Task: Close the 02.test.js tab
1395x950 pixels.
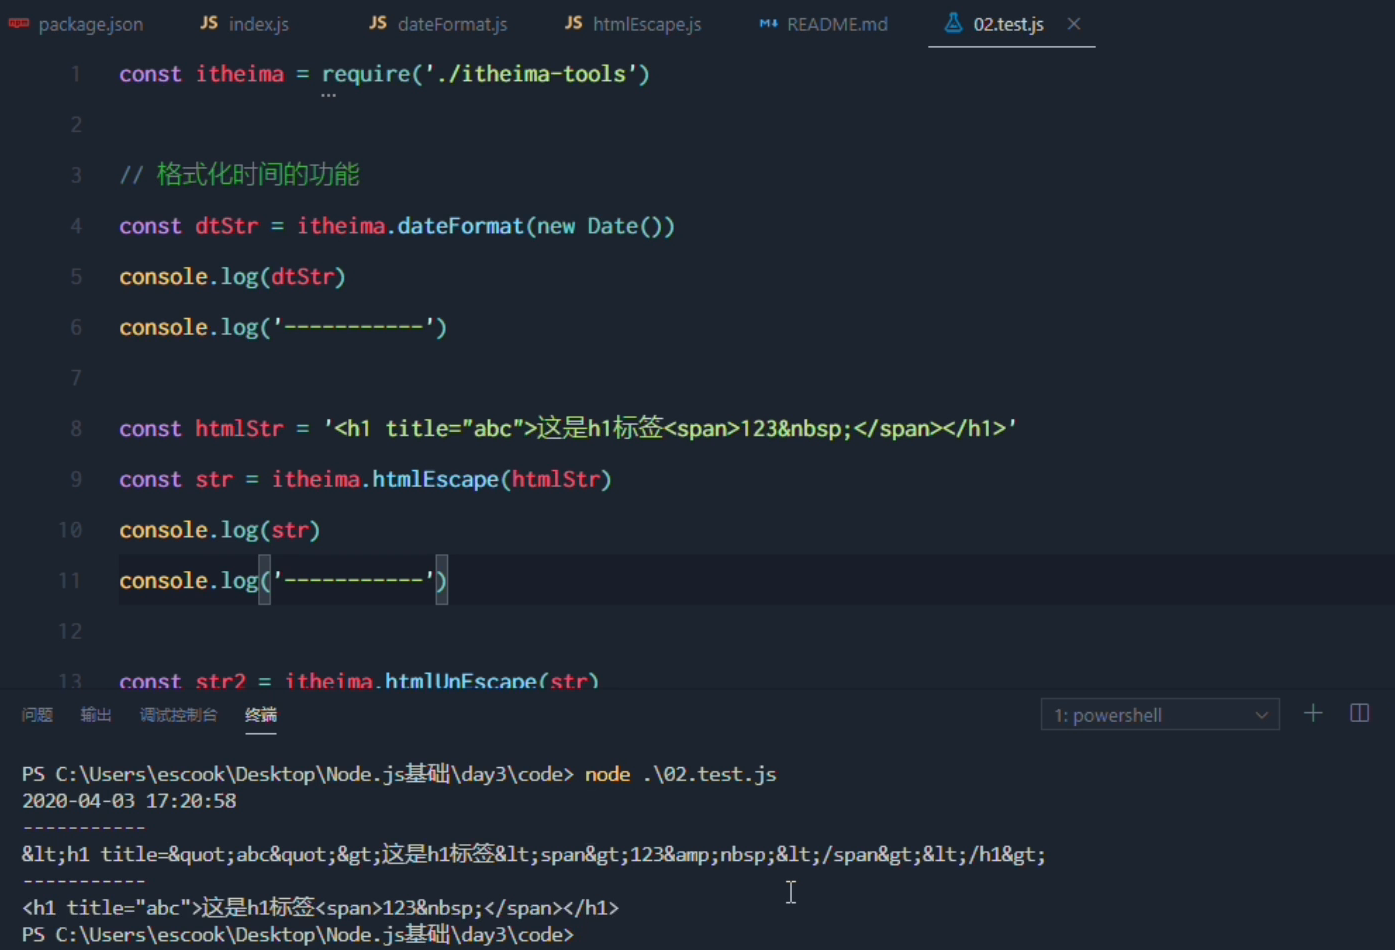Action: click(1073, 24)
